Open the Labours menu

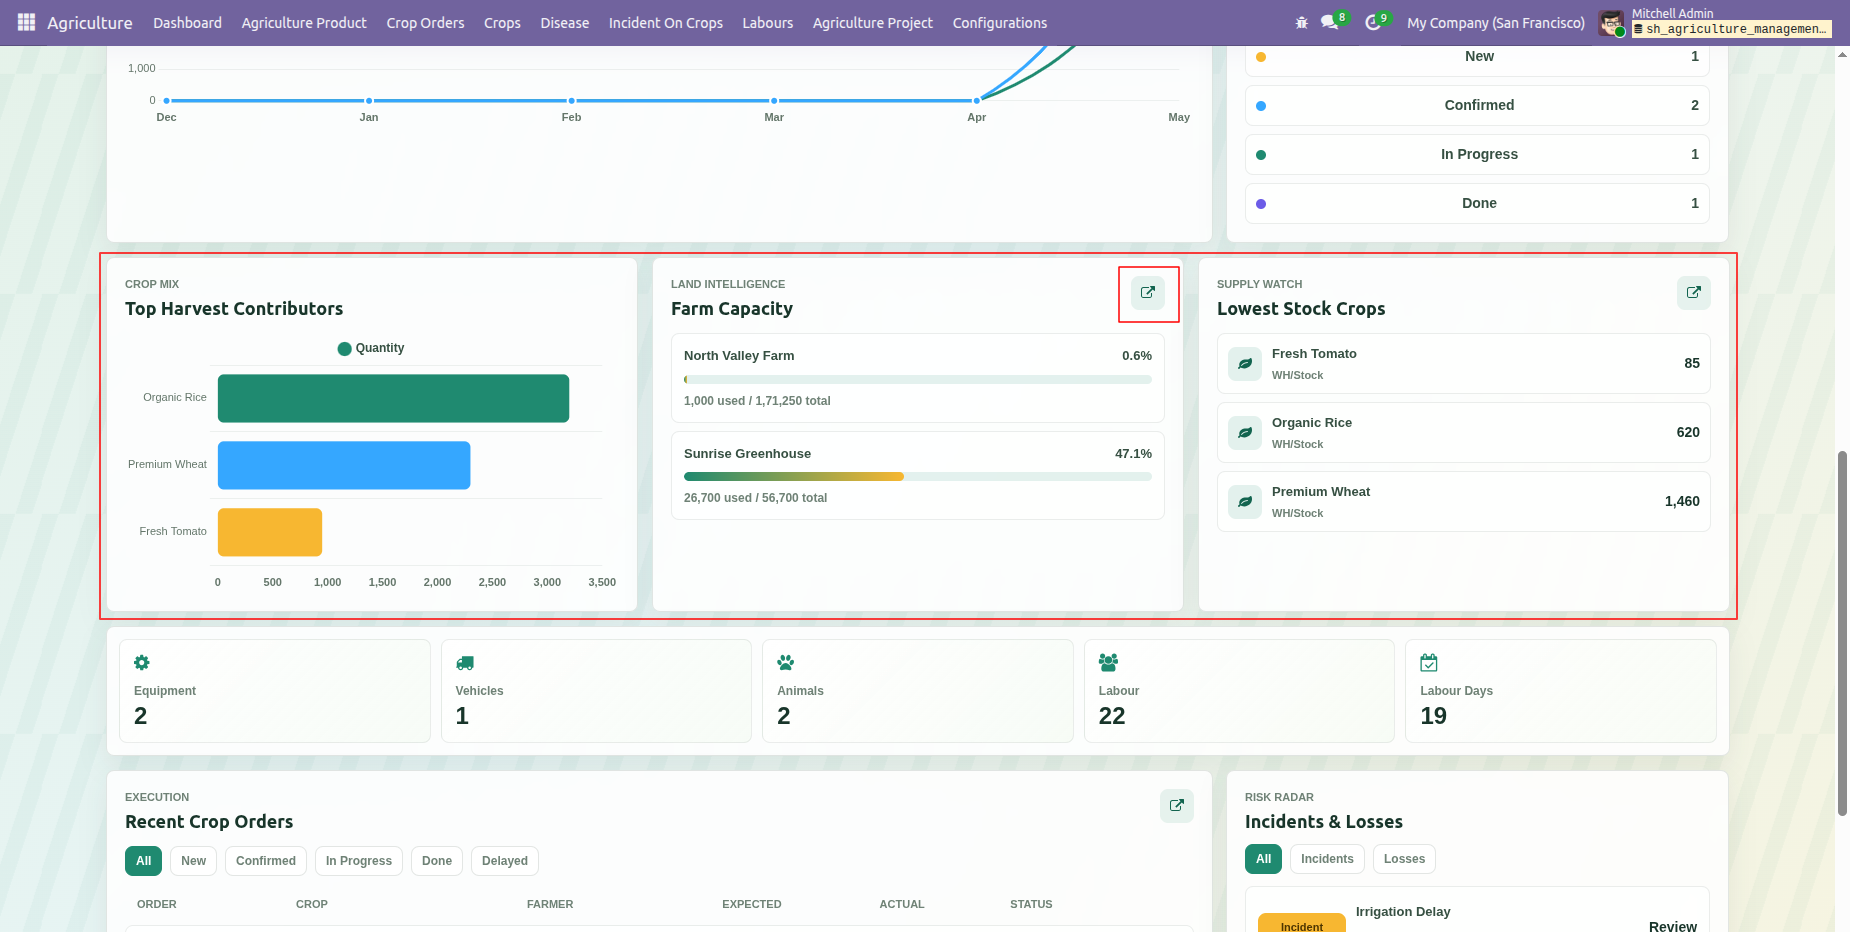pos(768,23)
